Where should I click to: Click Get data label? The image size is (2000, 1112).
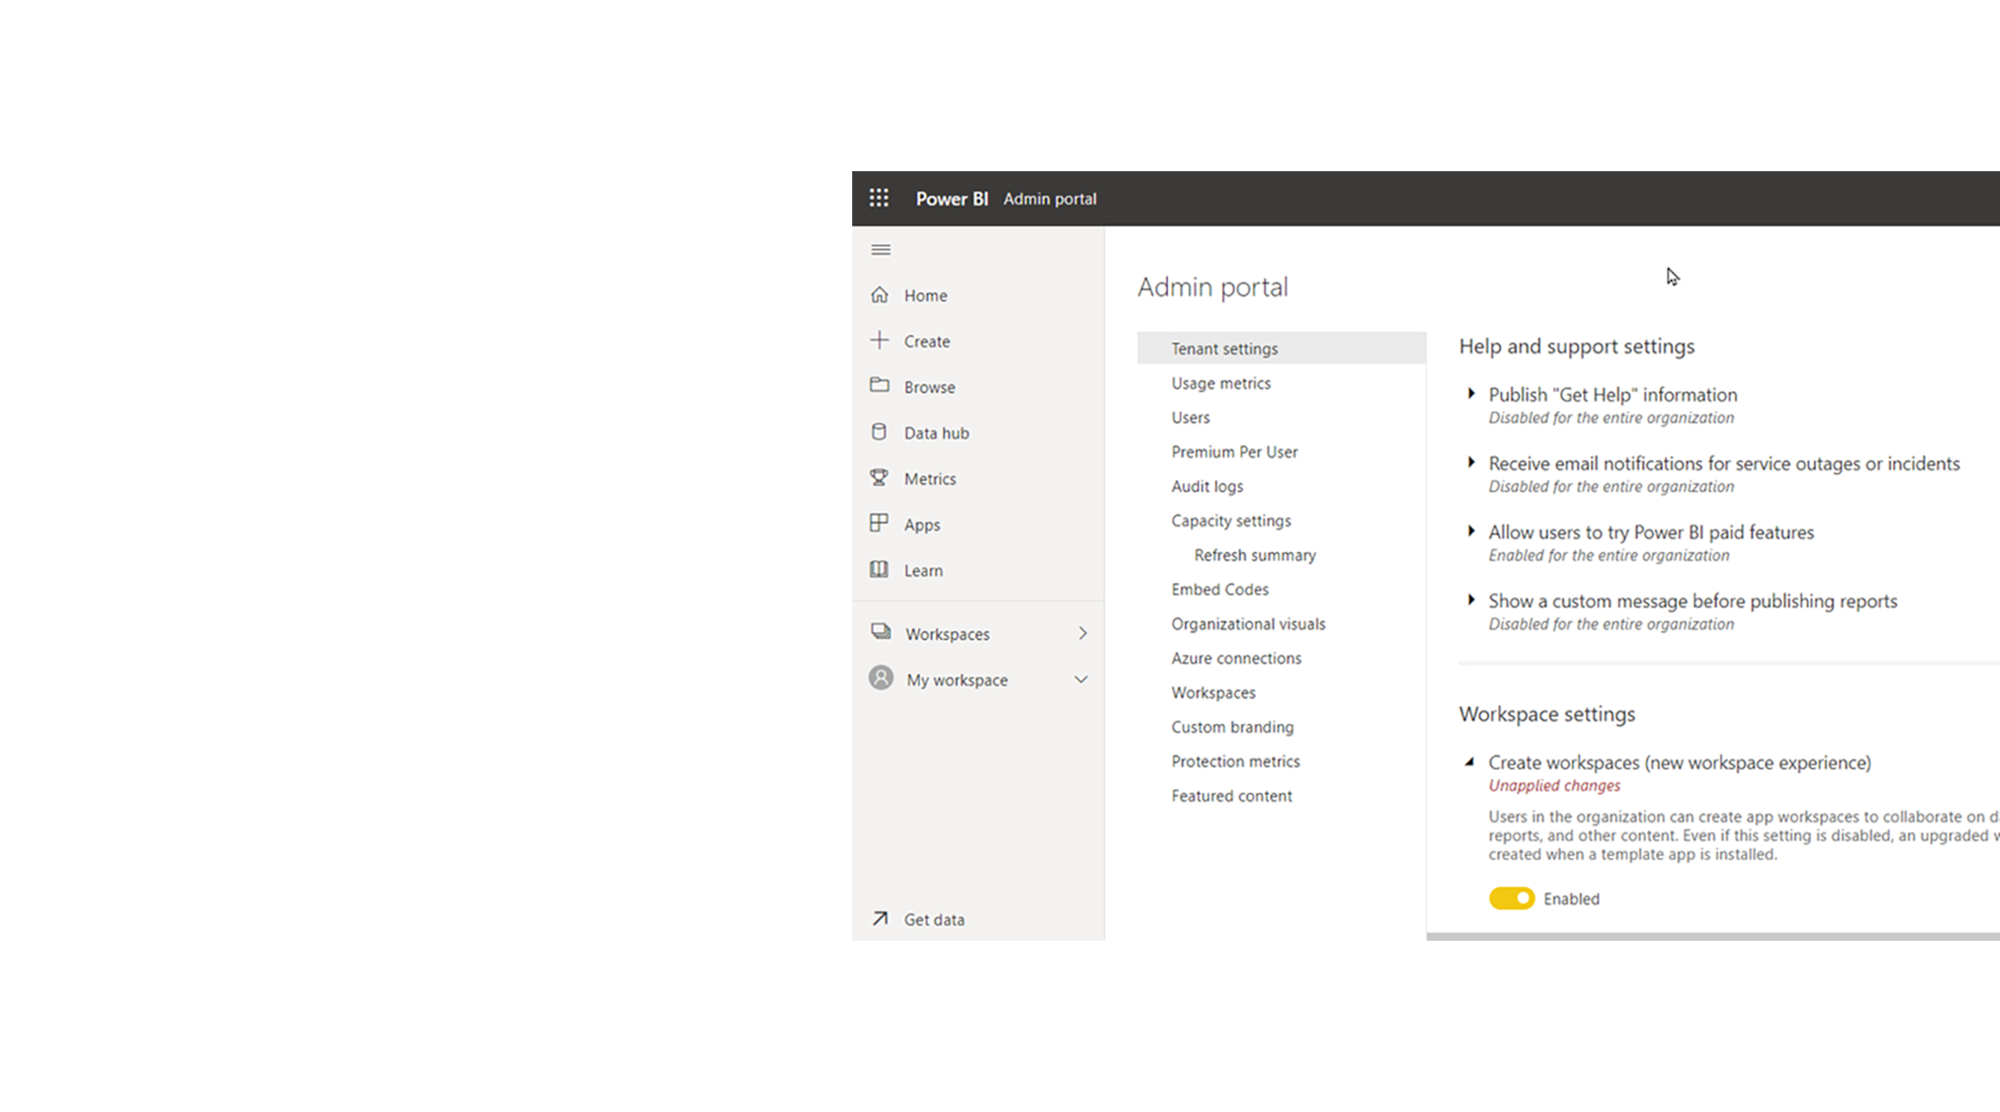pyautogui.click(x=934, y=919)
